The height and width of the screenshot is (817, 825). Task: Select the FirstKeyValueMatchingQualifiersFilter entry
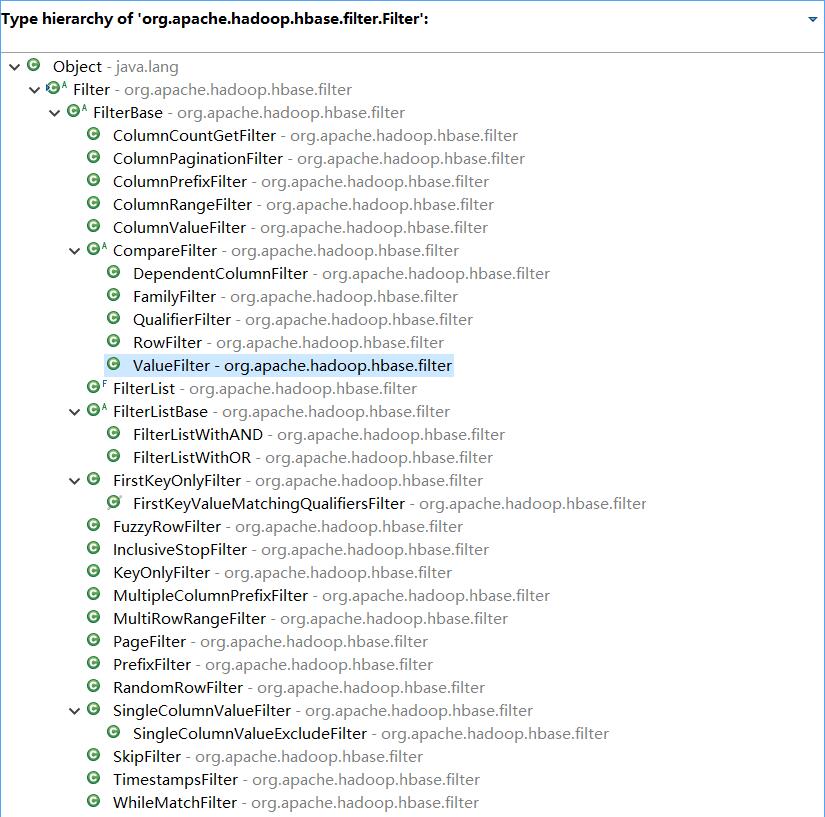click(390, 503)
